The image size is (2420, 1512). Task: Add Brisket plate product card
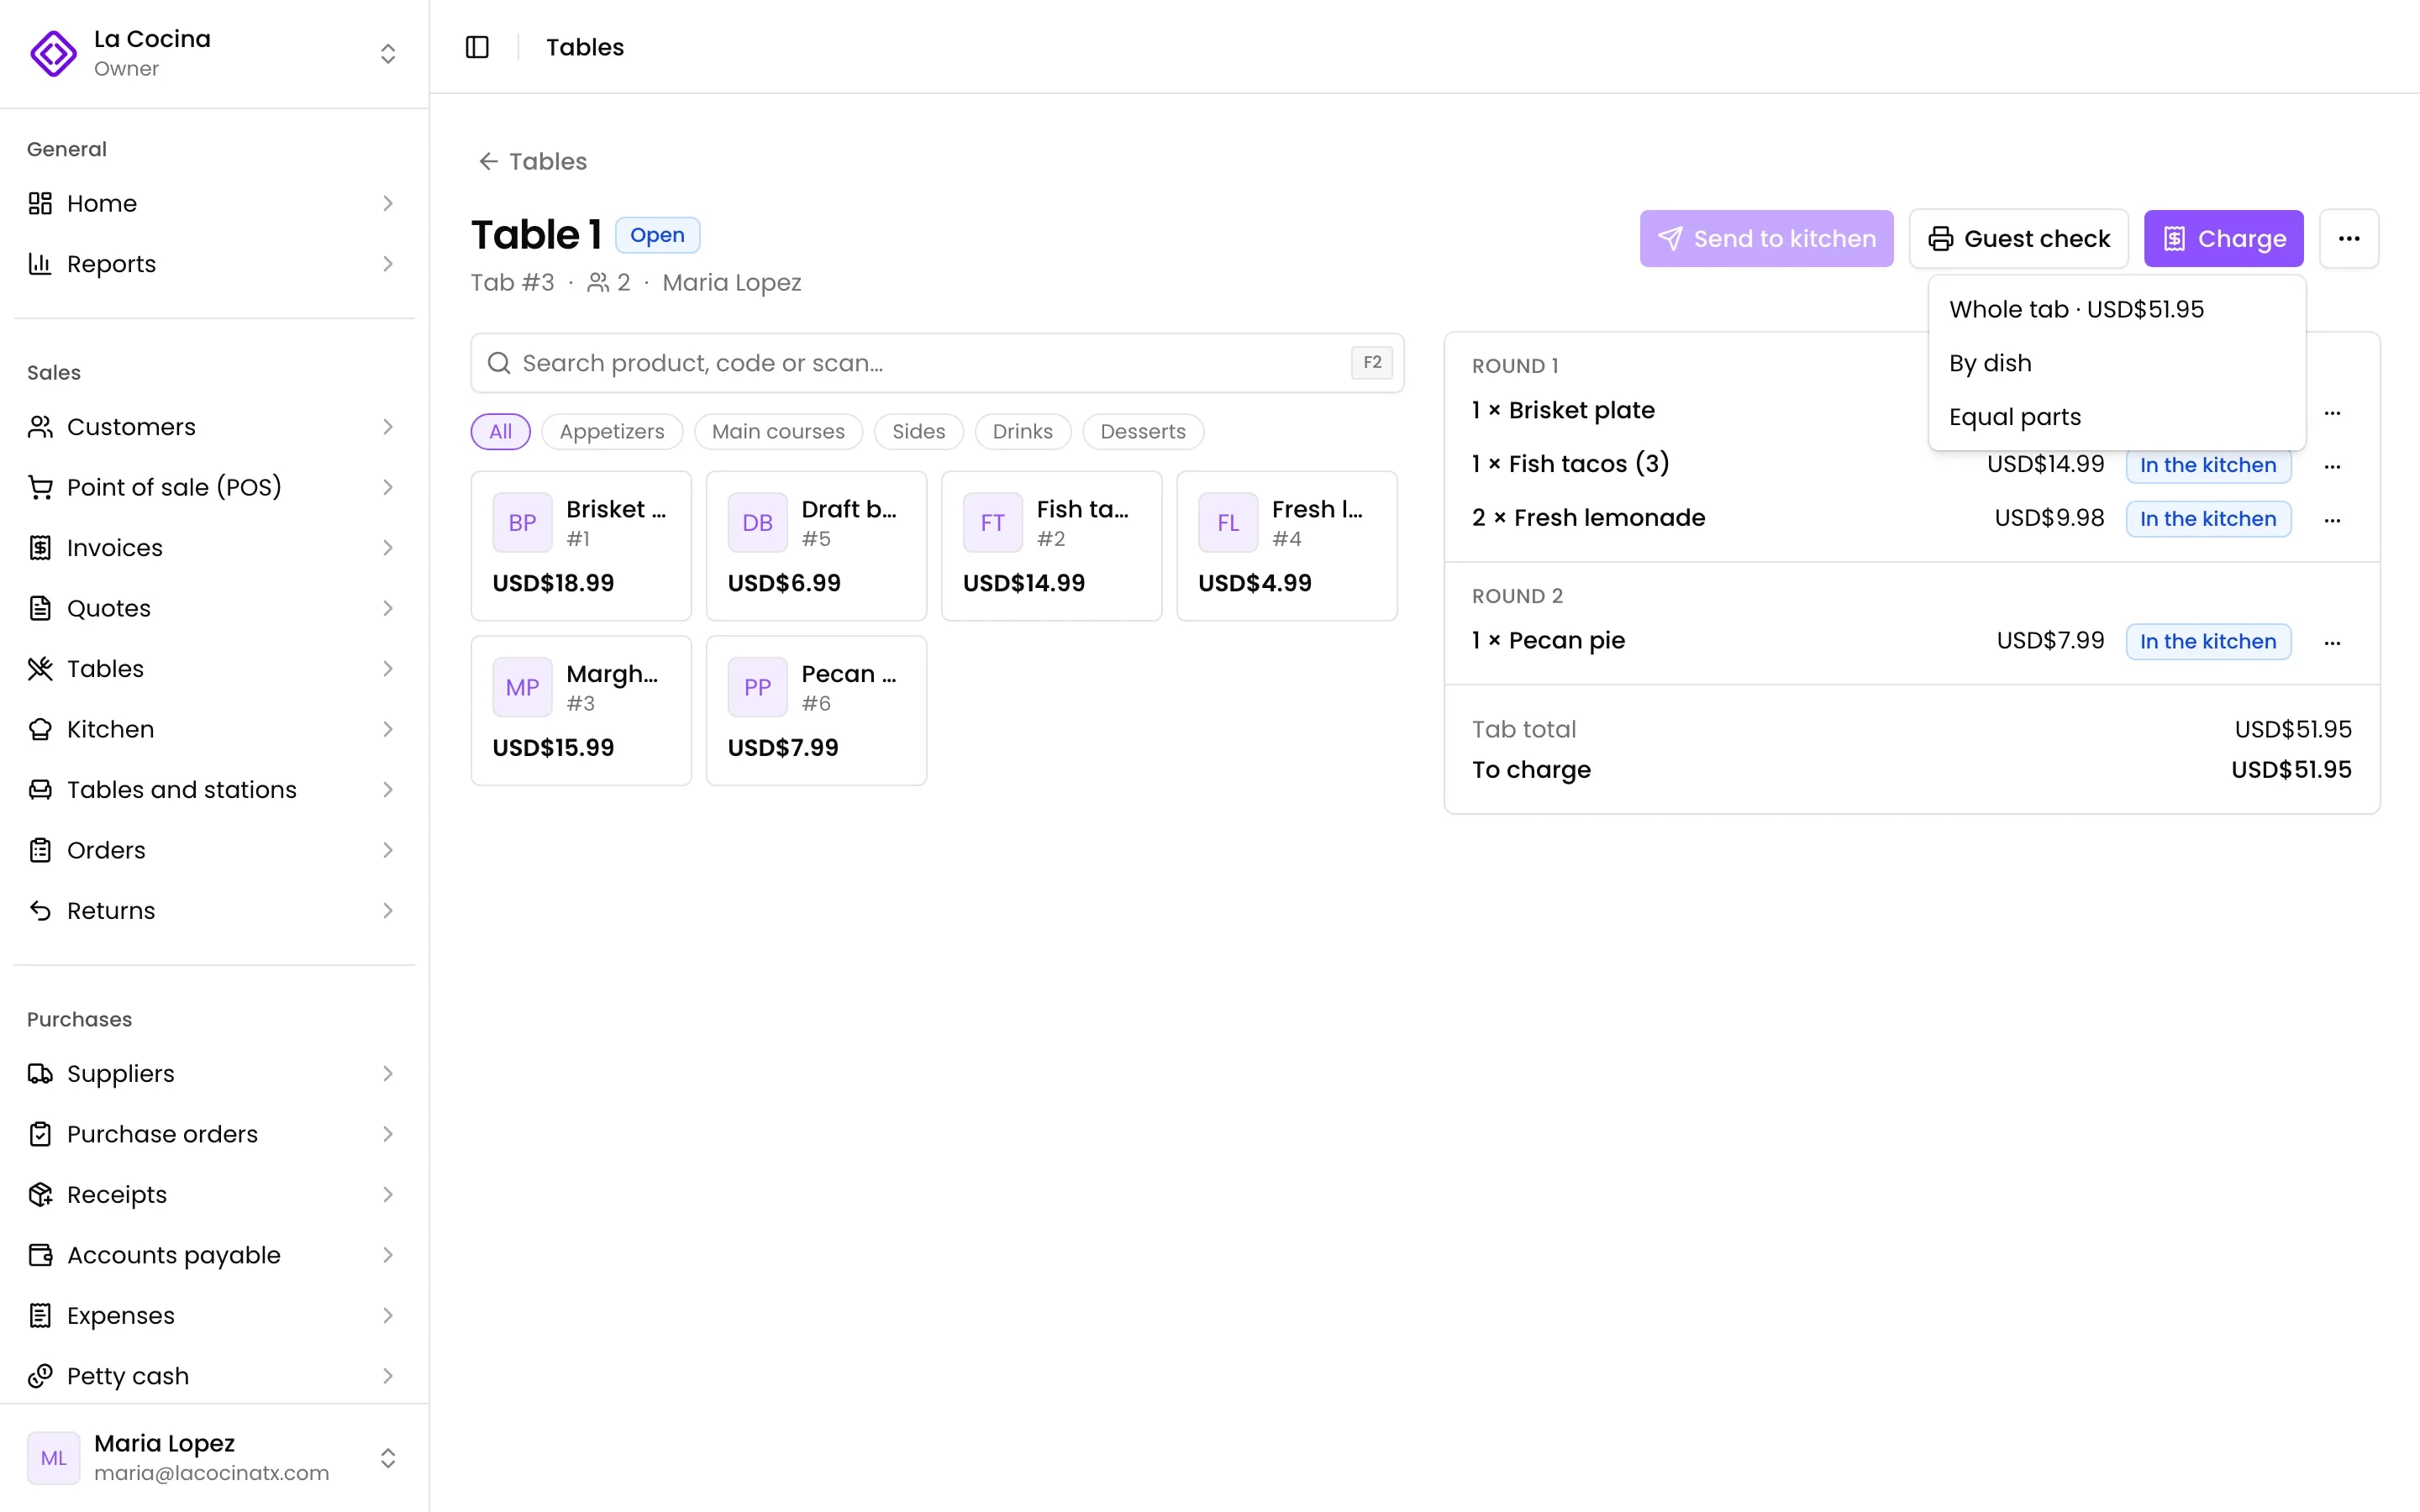click(581, 546)
